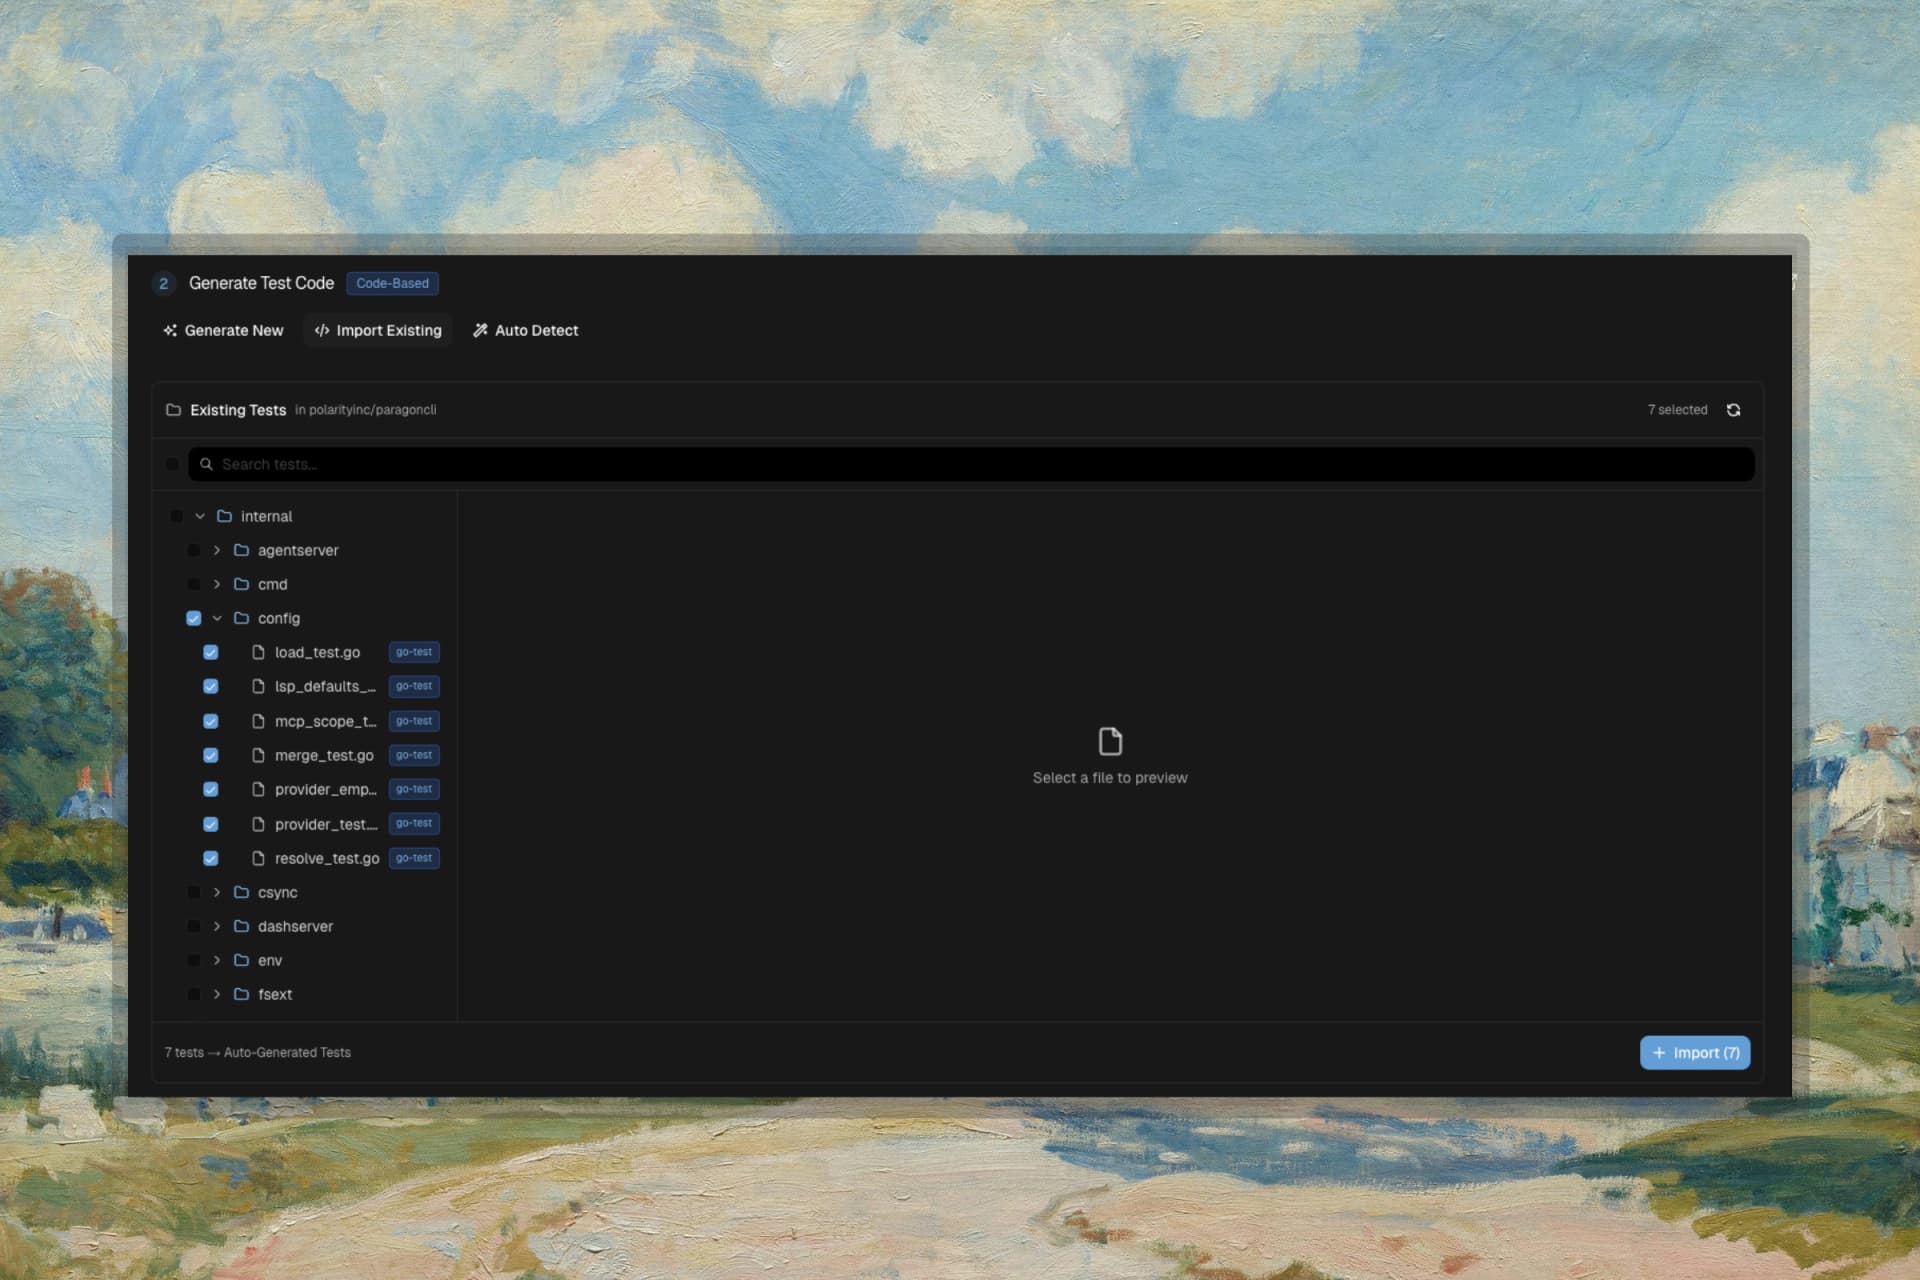Click go-test badge on merge_test.go
This screenshot has width=1920, height=1280.
[x=414, y=755]
